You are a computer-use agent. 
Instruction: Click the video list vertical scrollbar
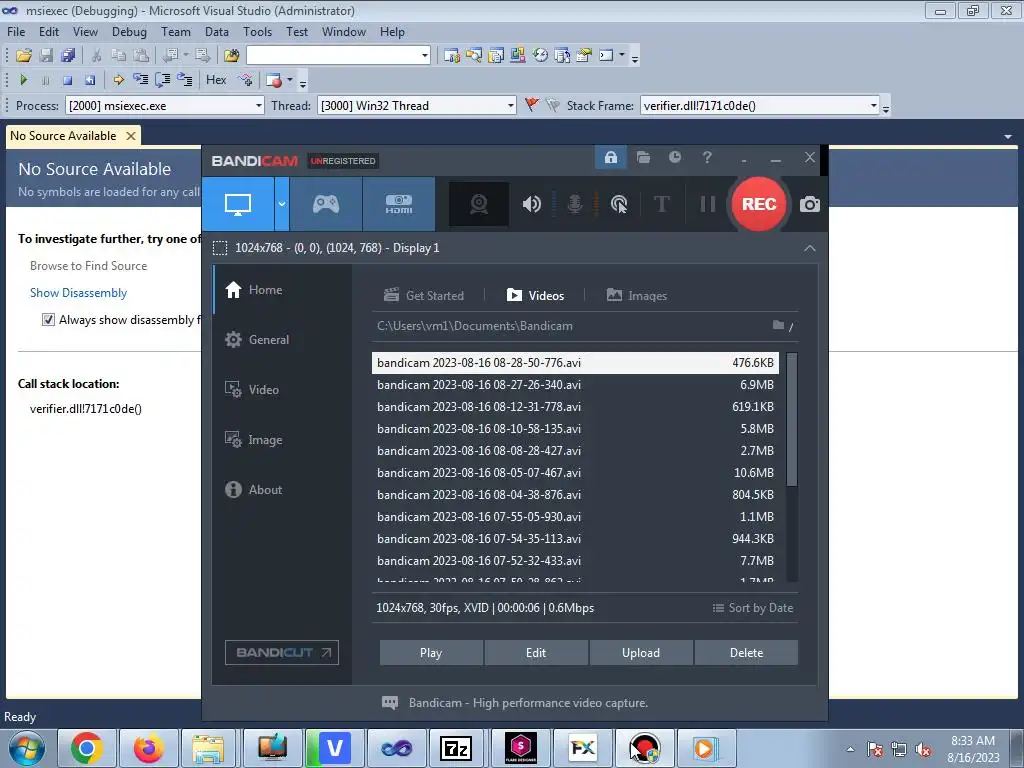pos(792,419)
